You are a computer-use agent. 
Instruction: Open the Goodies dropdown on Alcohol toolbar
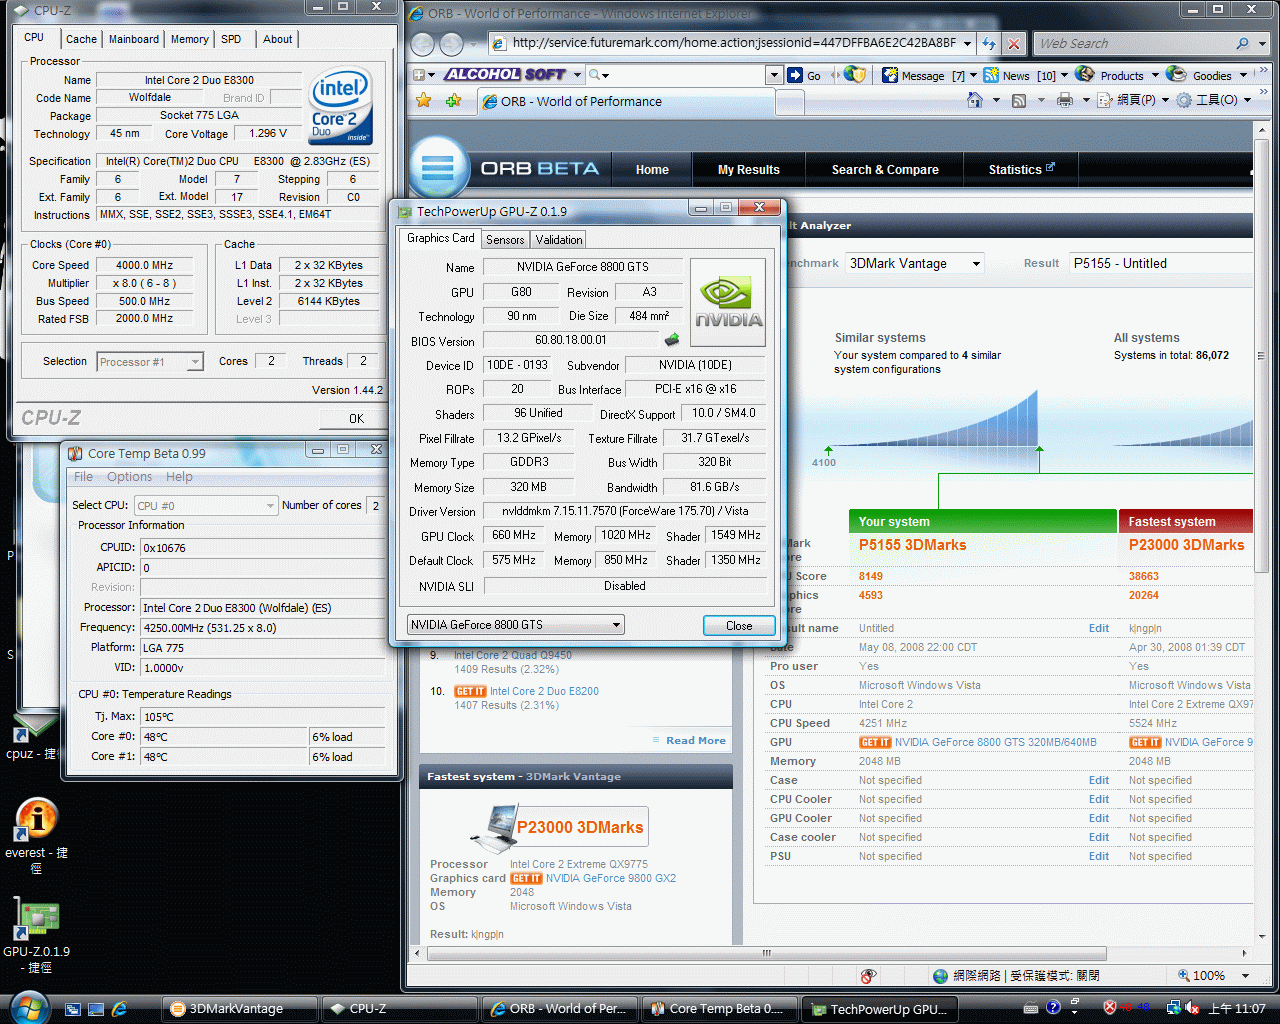point(1243,75)
